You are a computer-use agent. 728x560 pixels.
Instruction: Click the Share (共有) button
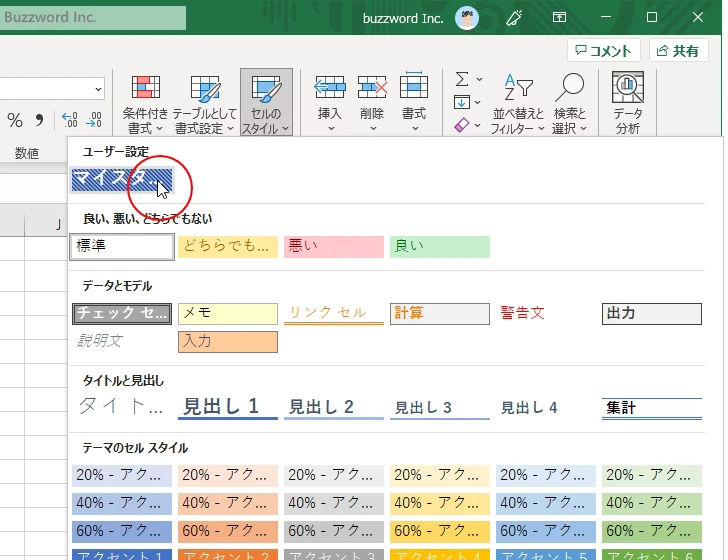pyautogui.click(x=678, y=50)
